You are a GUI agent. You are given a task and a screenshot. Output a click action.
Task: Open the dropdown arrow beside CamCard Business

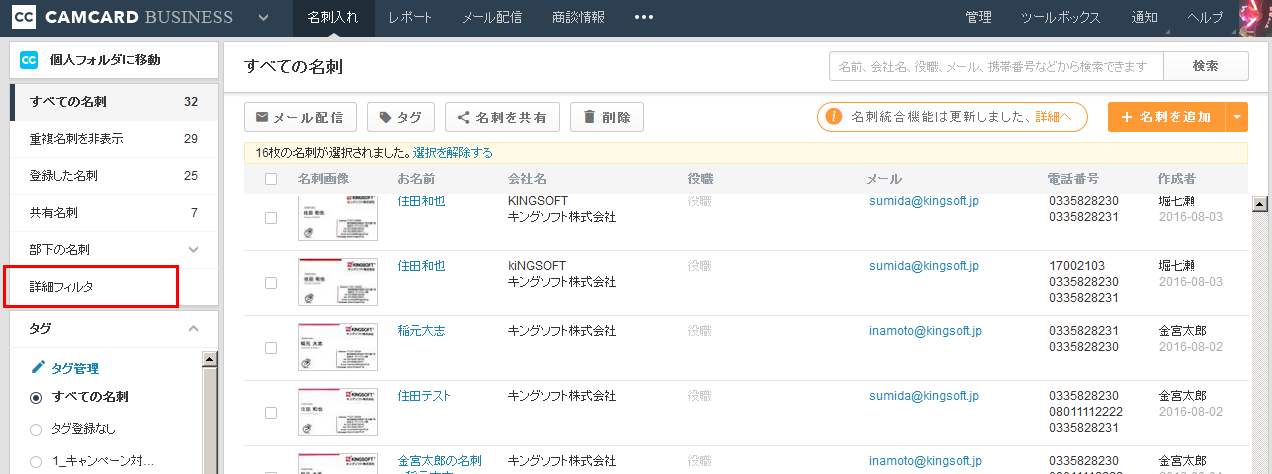pos(263,17)
